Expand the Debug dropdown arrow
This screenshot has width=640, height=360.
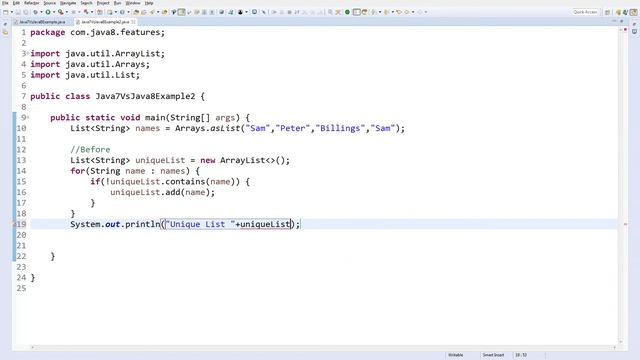pos(41,12)
